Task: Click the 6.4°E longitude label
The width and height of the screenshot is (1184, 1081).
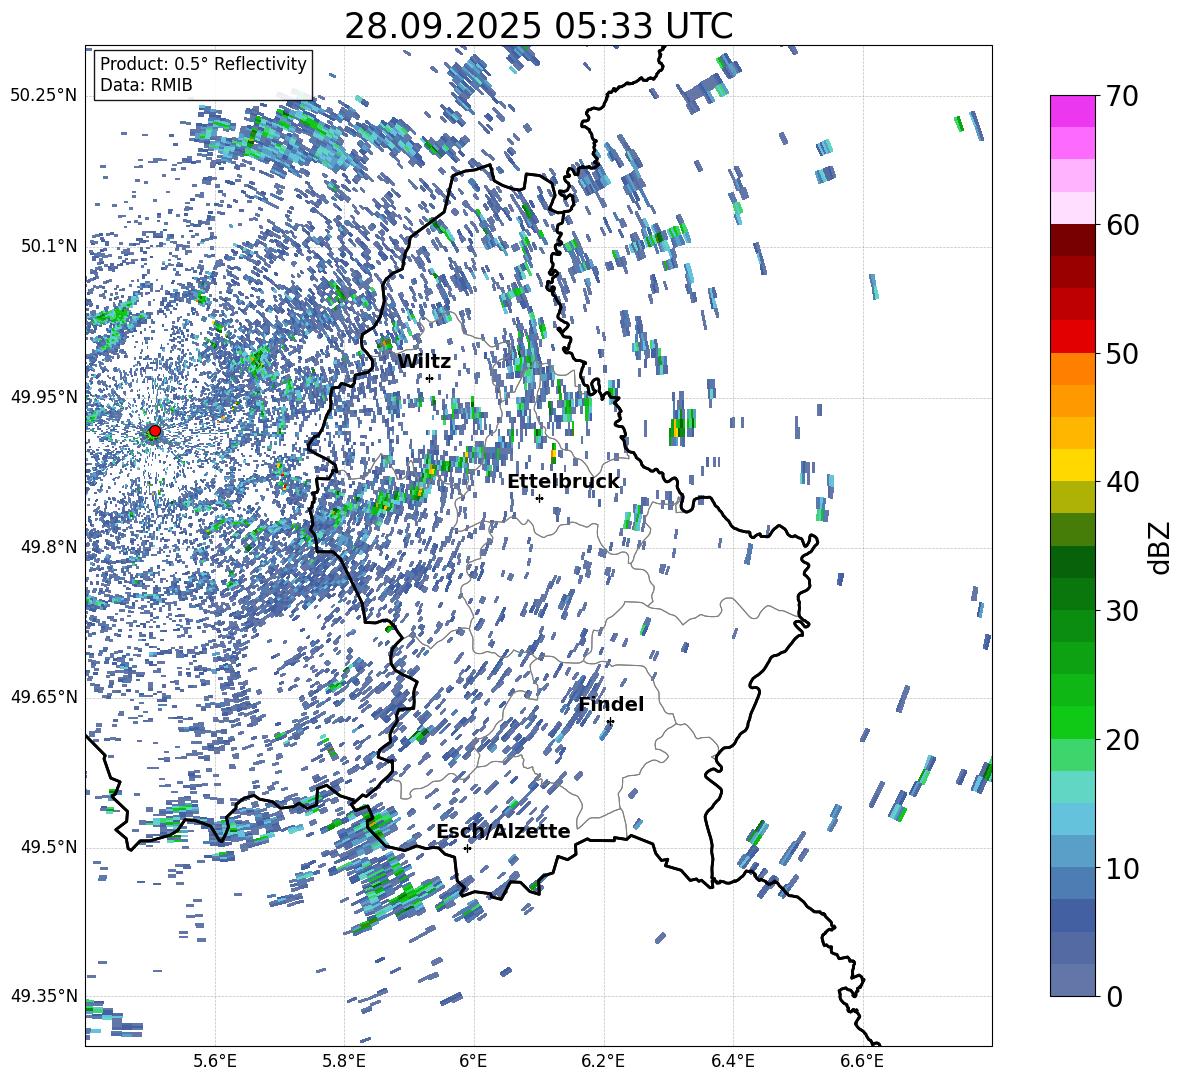Action: click(732, 1061)
